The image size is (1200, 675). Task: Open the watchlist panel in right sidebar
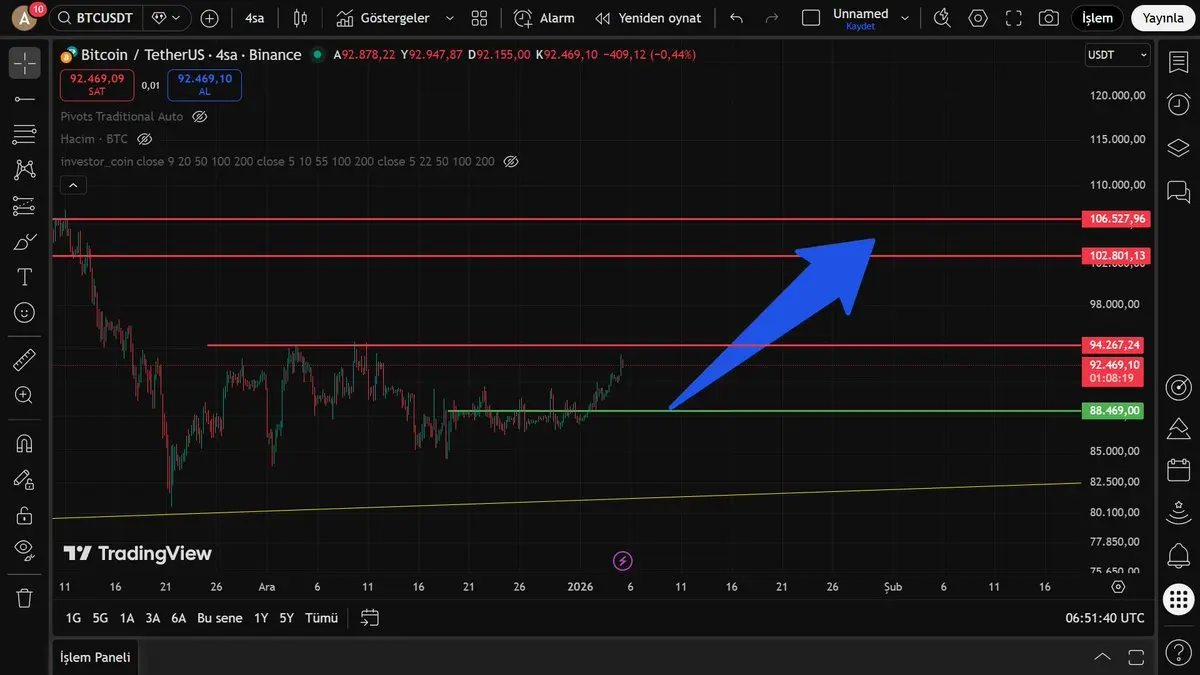tap(1178, 62)
